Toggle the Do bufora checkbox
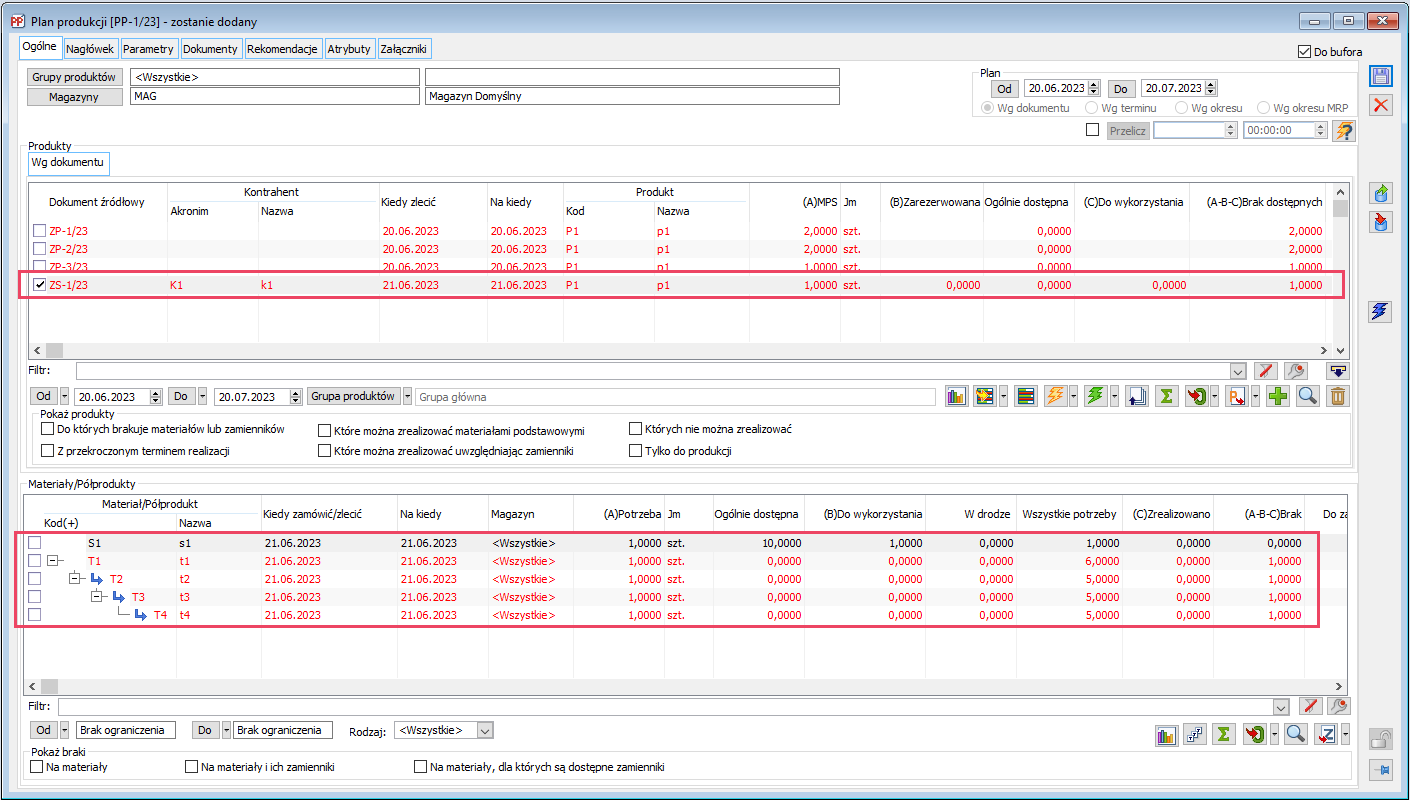The width and height of the screenshot is (1410, 800). point(1303,52)
